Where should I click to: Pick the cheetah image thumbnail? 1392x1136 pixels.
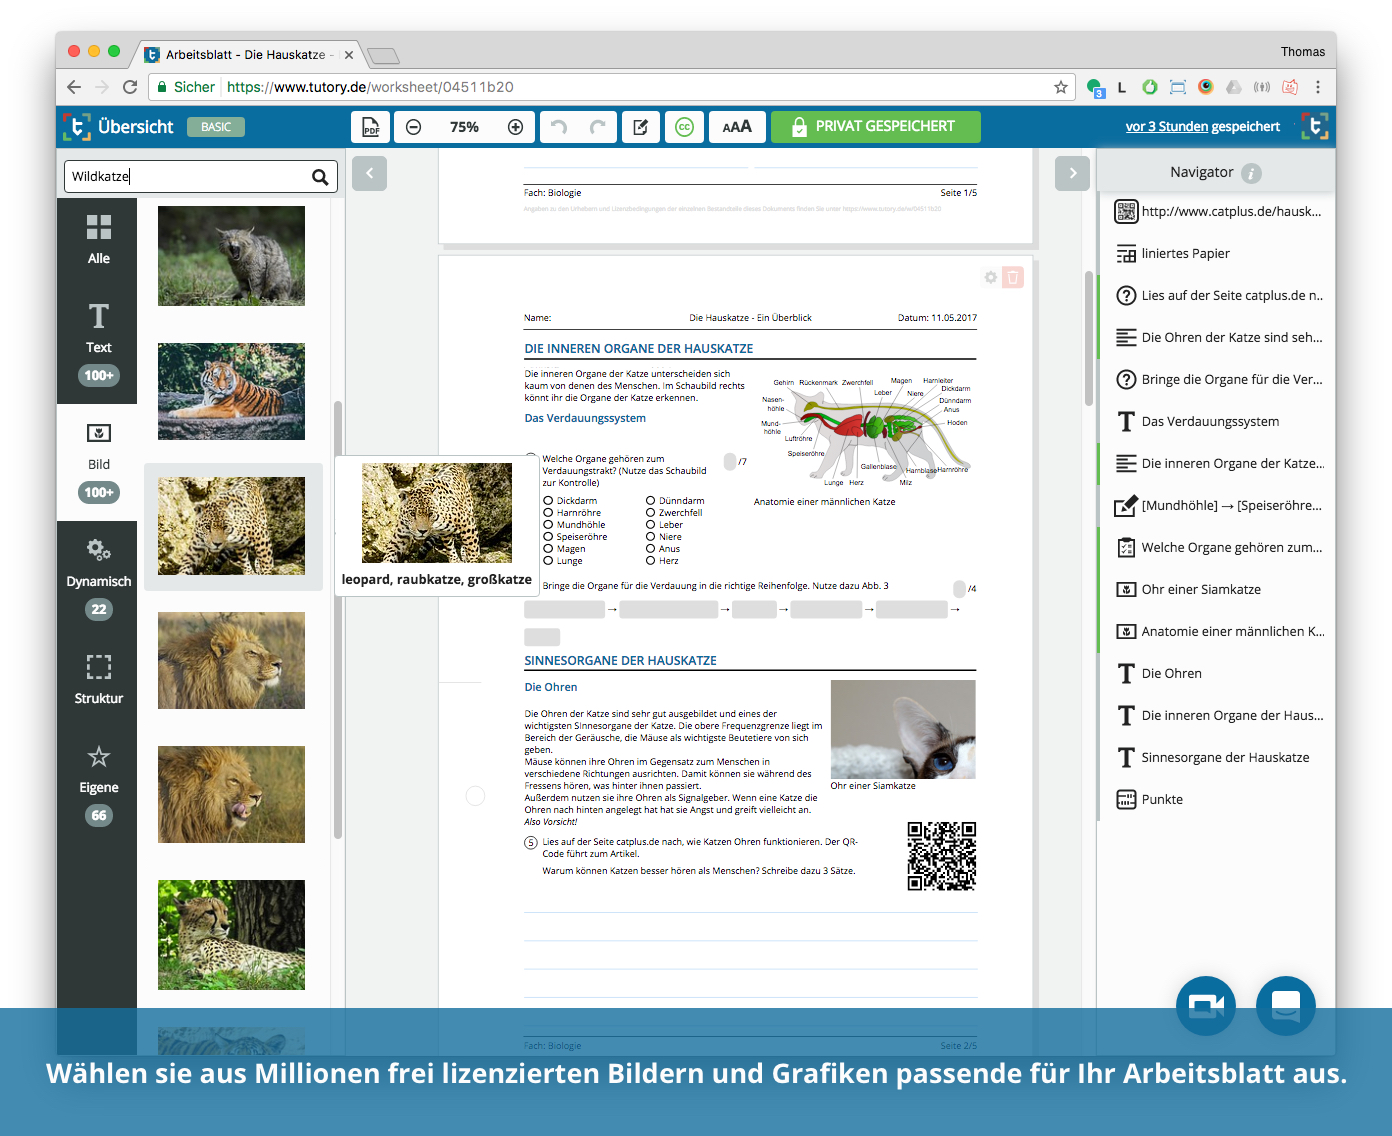pos(231,935)
